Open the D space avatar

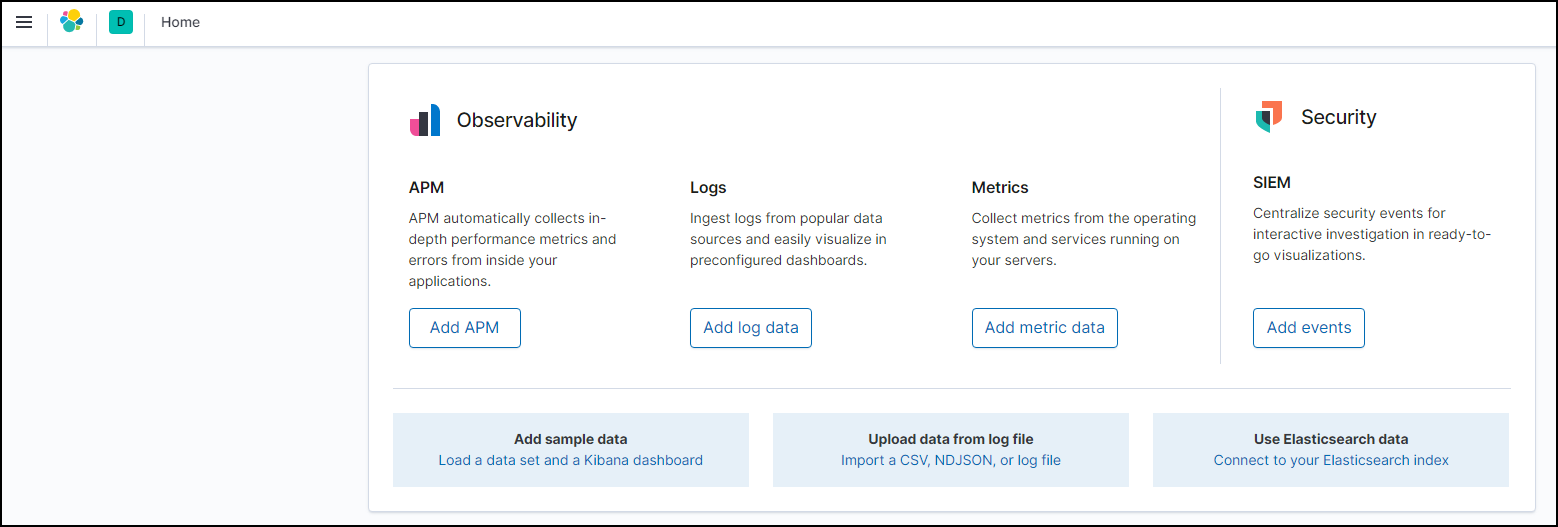click(121, 22)
